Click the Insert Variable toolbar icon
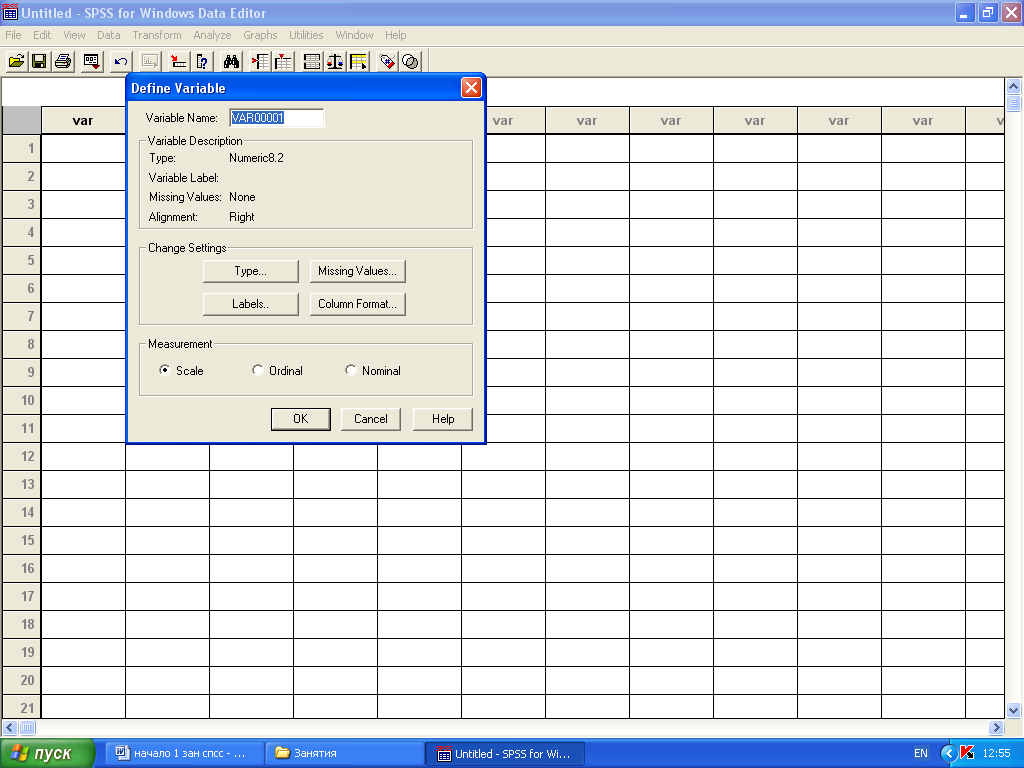Image resolution: width=1024 pixels, height=768 pixels. tap(283, 61)
